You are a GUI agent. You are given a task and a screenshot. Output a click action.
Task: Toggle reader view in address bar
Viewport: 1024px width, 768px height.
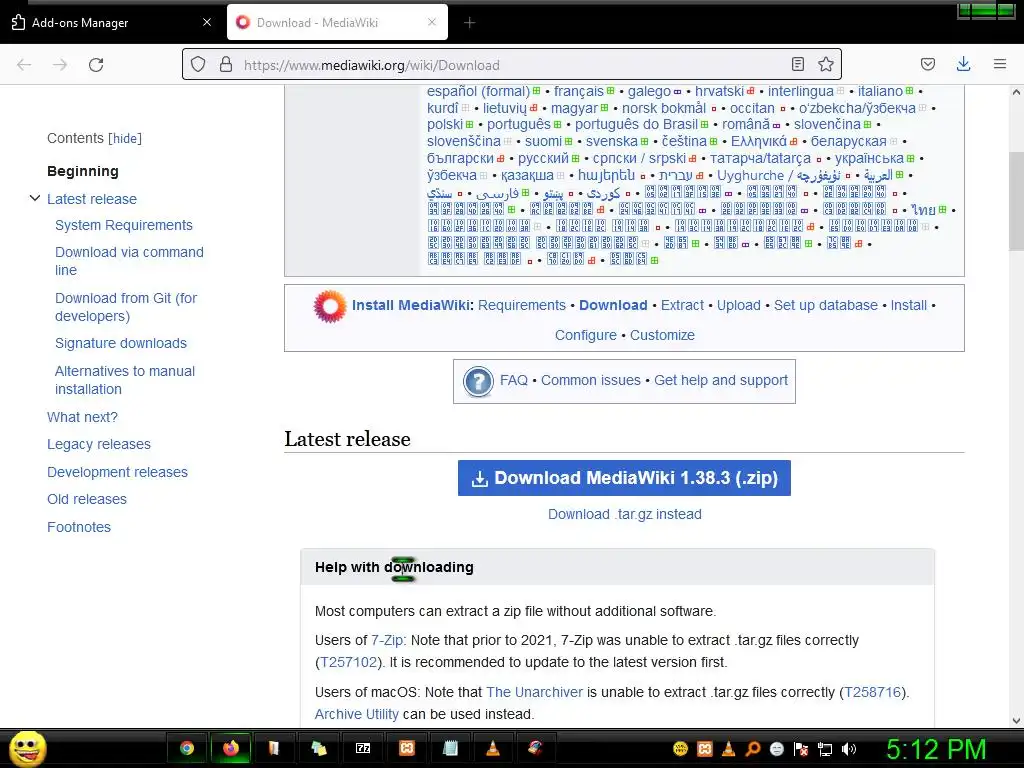(x=797, y=64)
